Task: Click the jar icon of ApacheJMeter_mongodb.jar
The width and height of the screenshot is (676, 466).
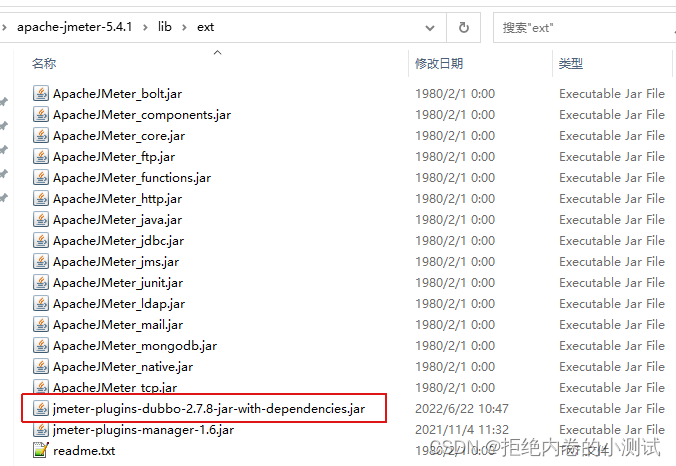Action: [x=41, y=346]
